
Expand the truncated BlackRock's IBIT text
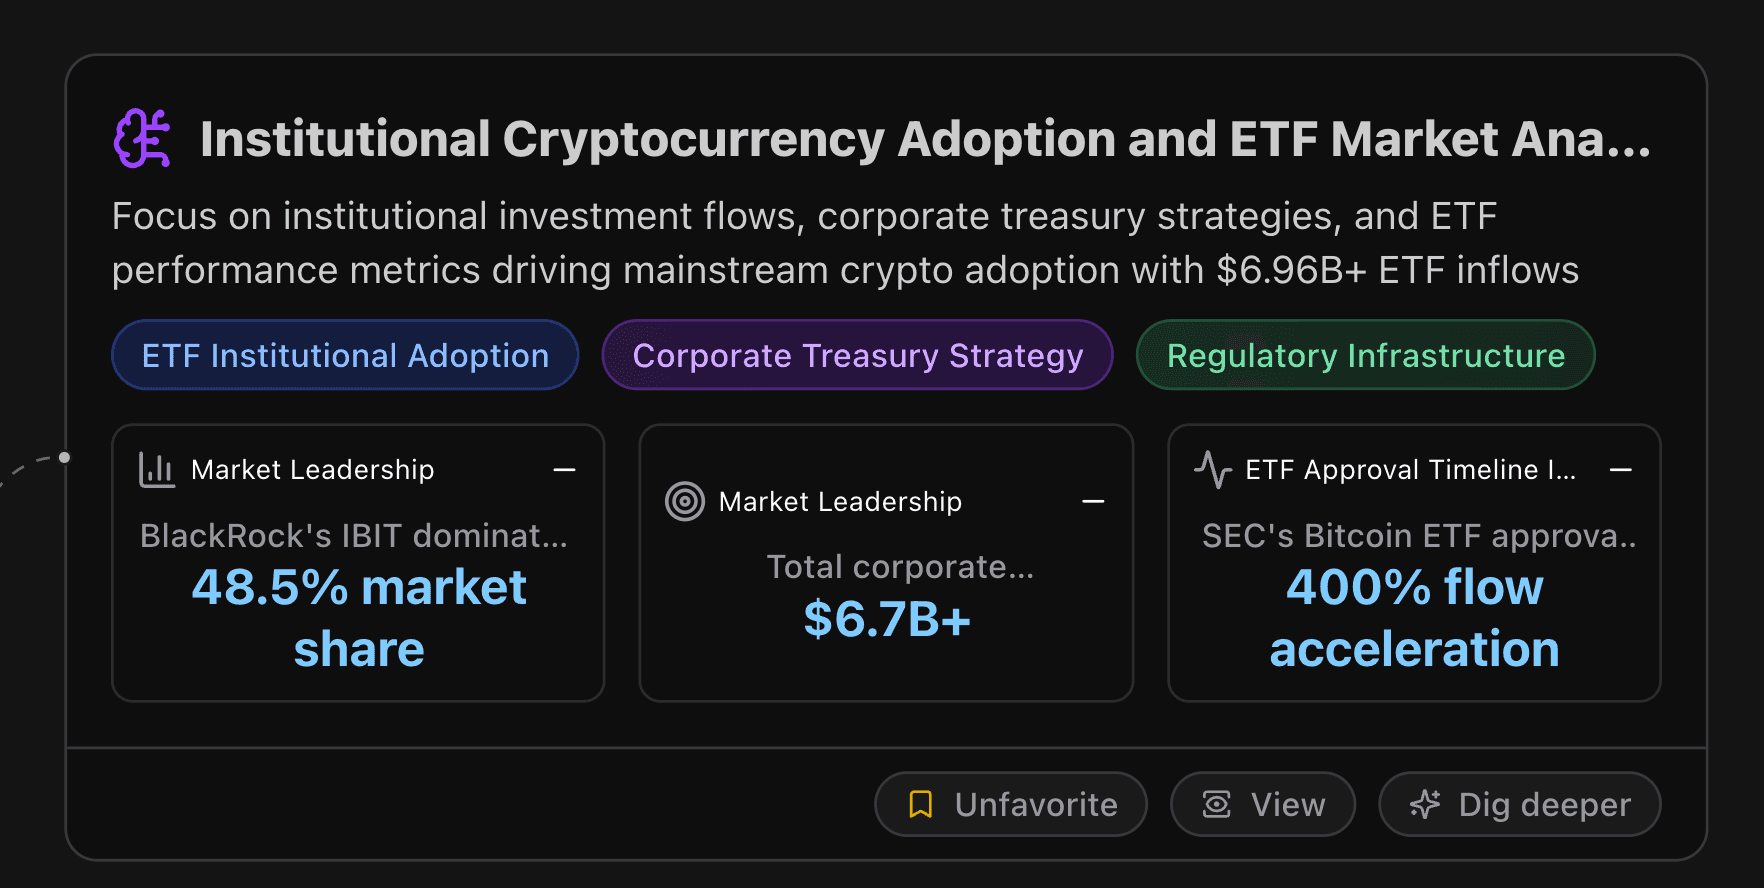(354, 536)
